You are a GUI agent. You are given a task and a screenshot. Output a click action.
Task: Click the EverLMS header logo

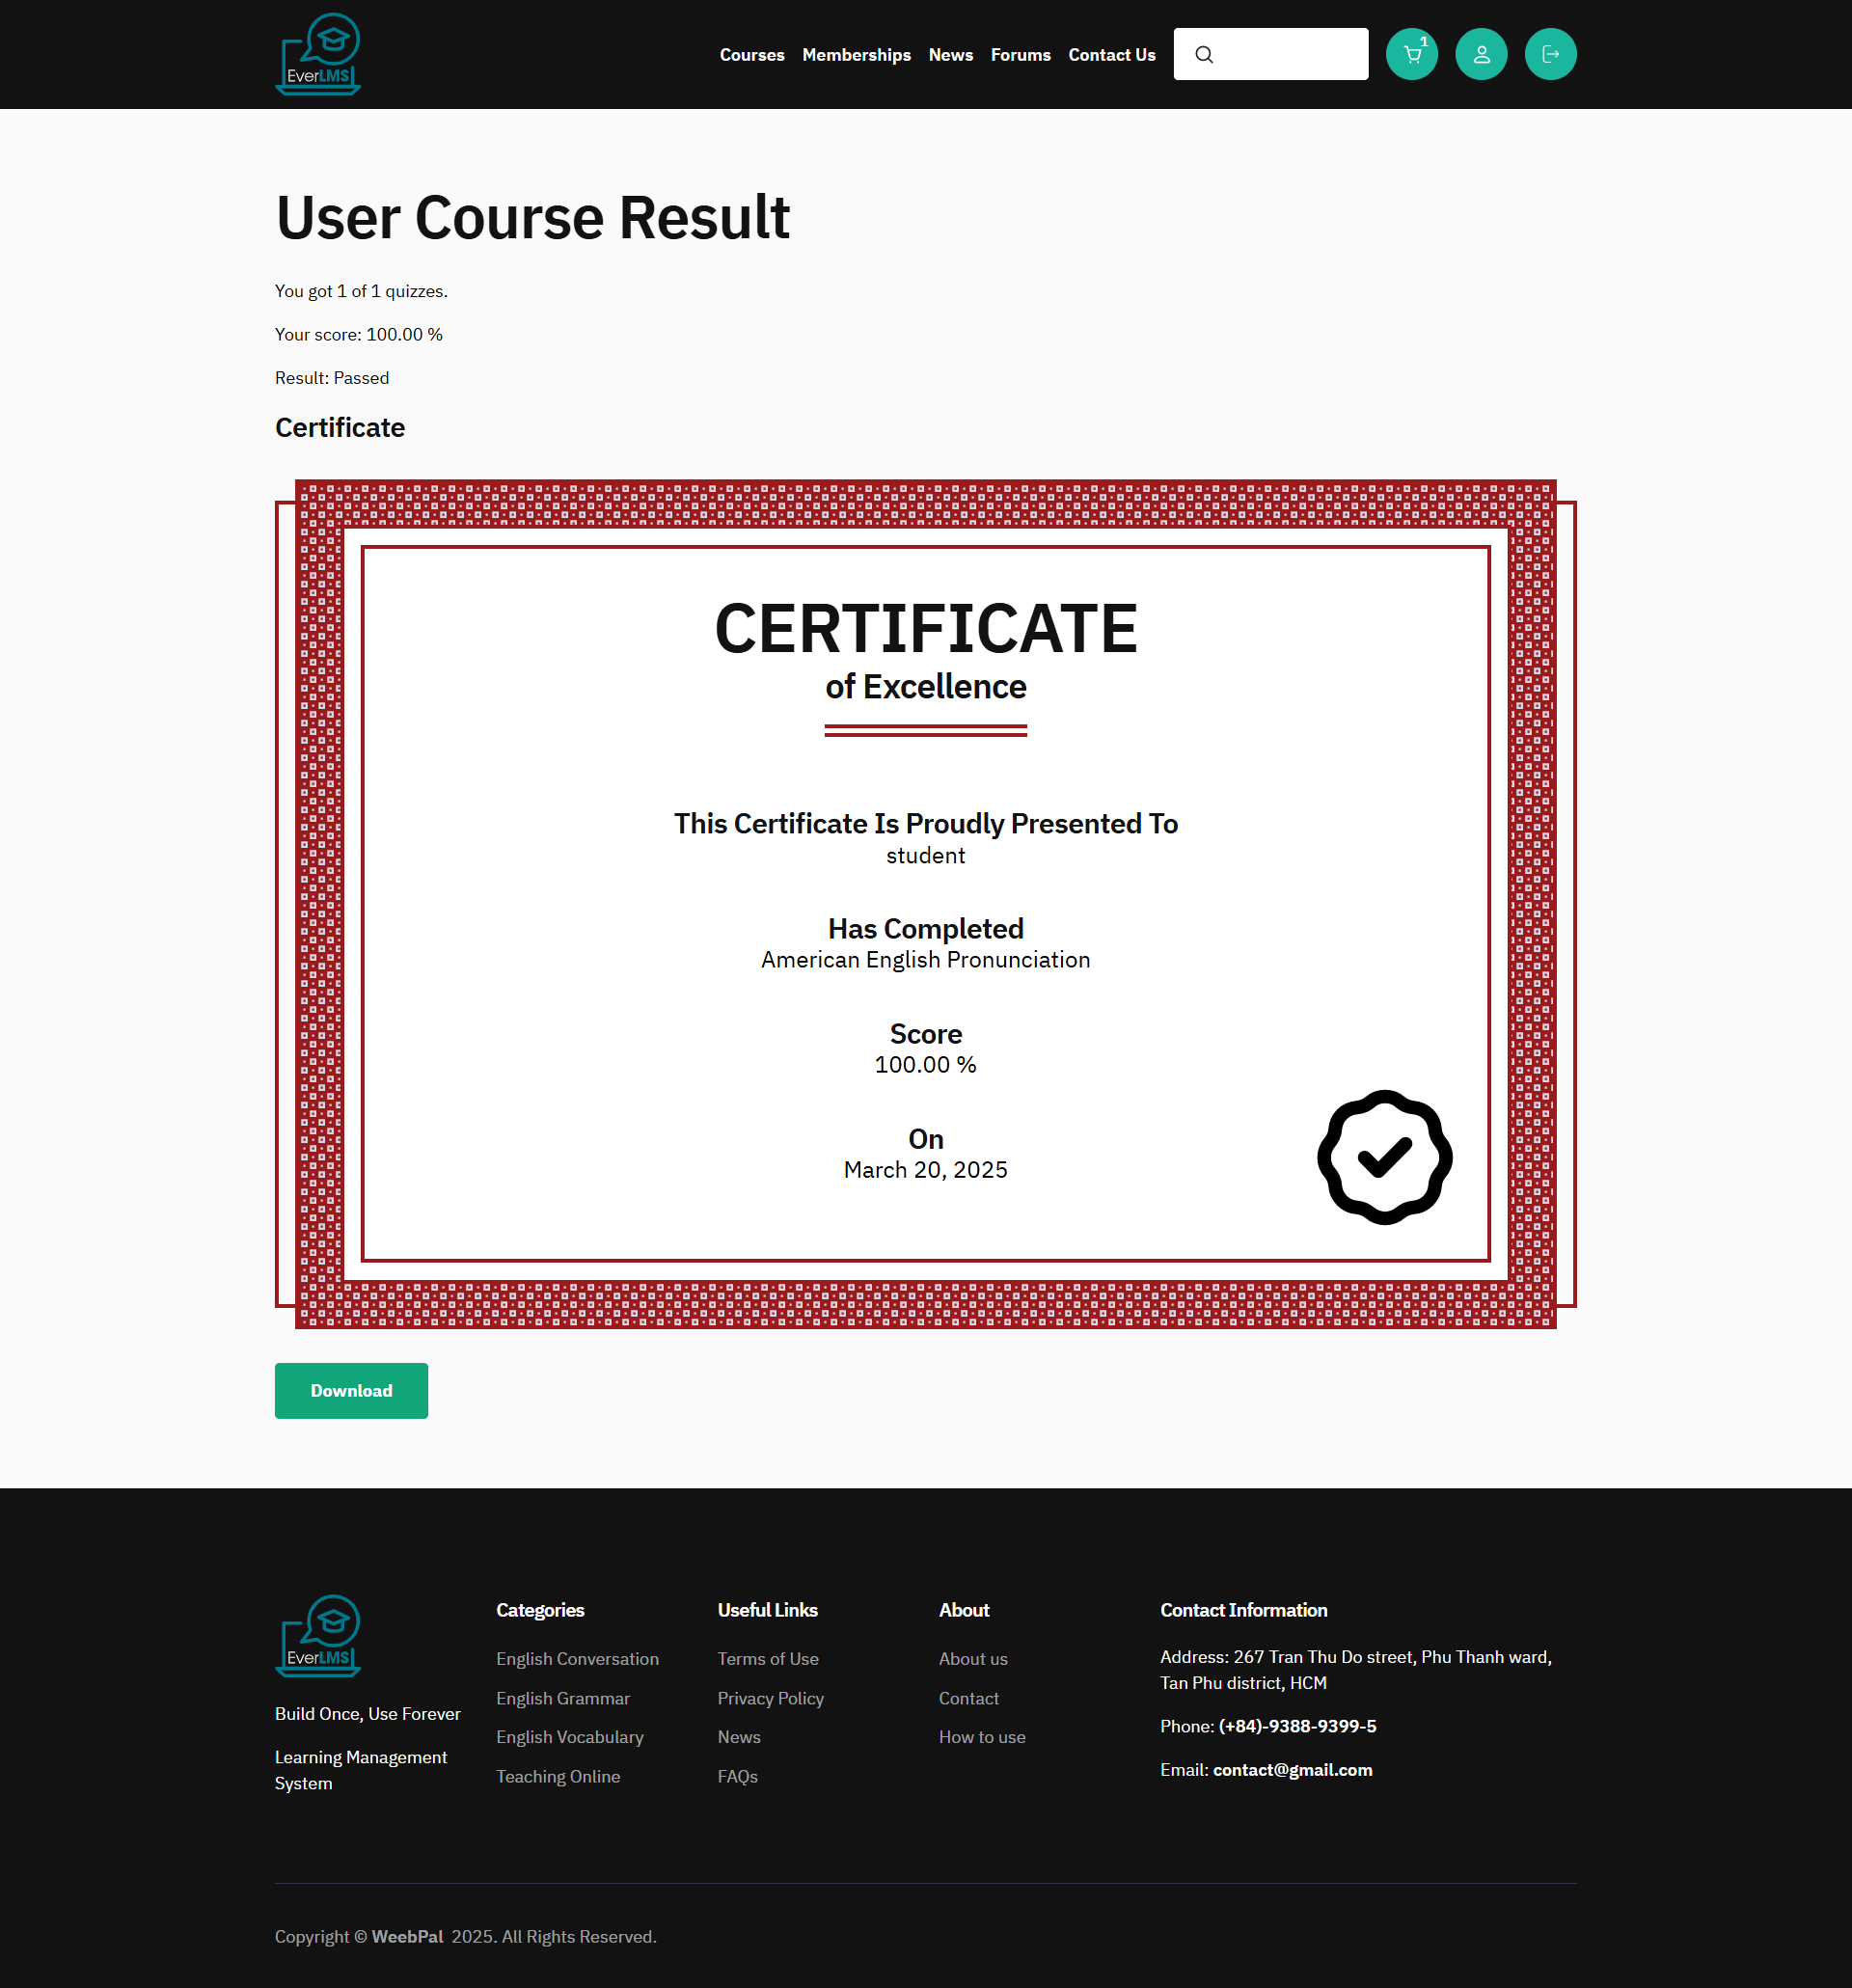click(x=318, y=54)
